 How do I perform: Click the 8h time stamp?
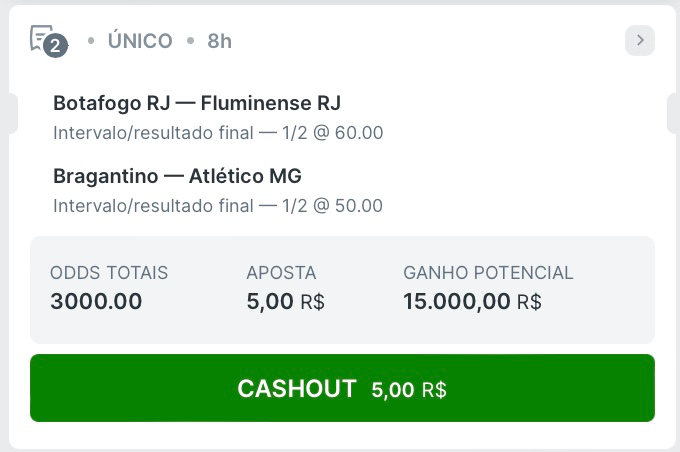pyautogui.click(x=219, y=41)
